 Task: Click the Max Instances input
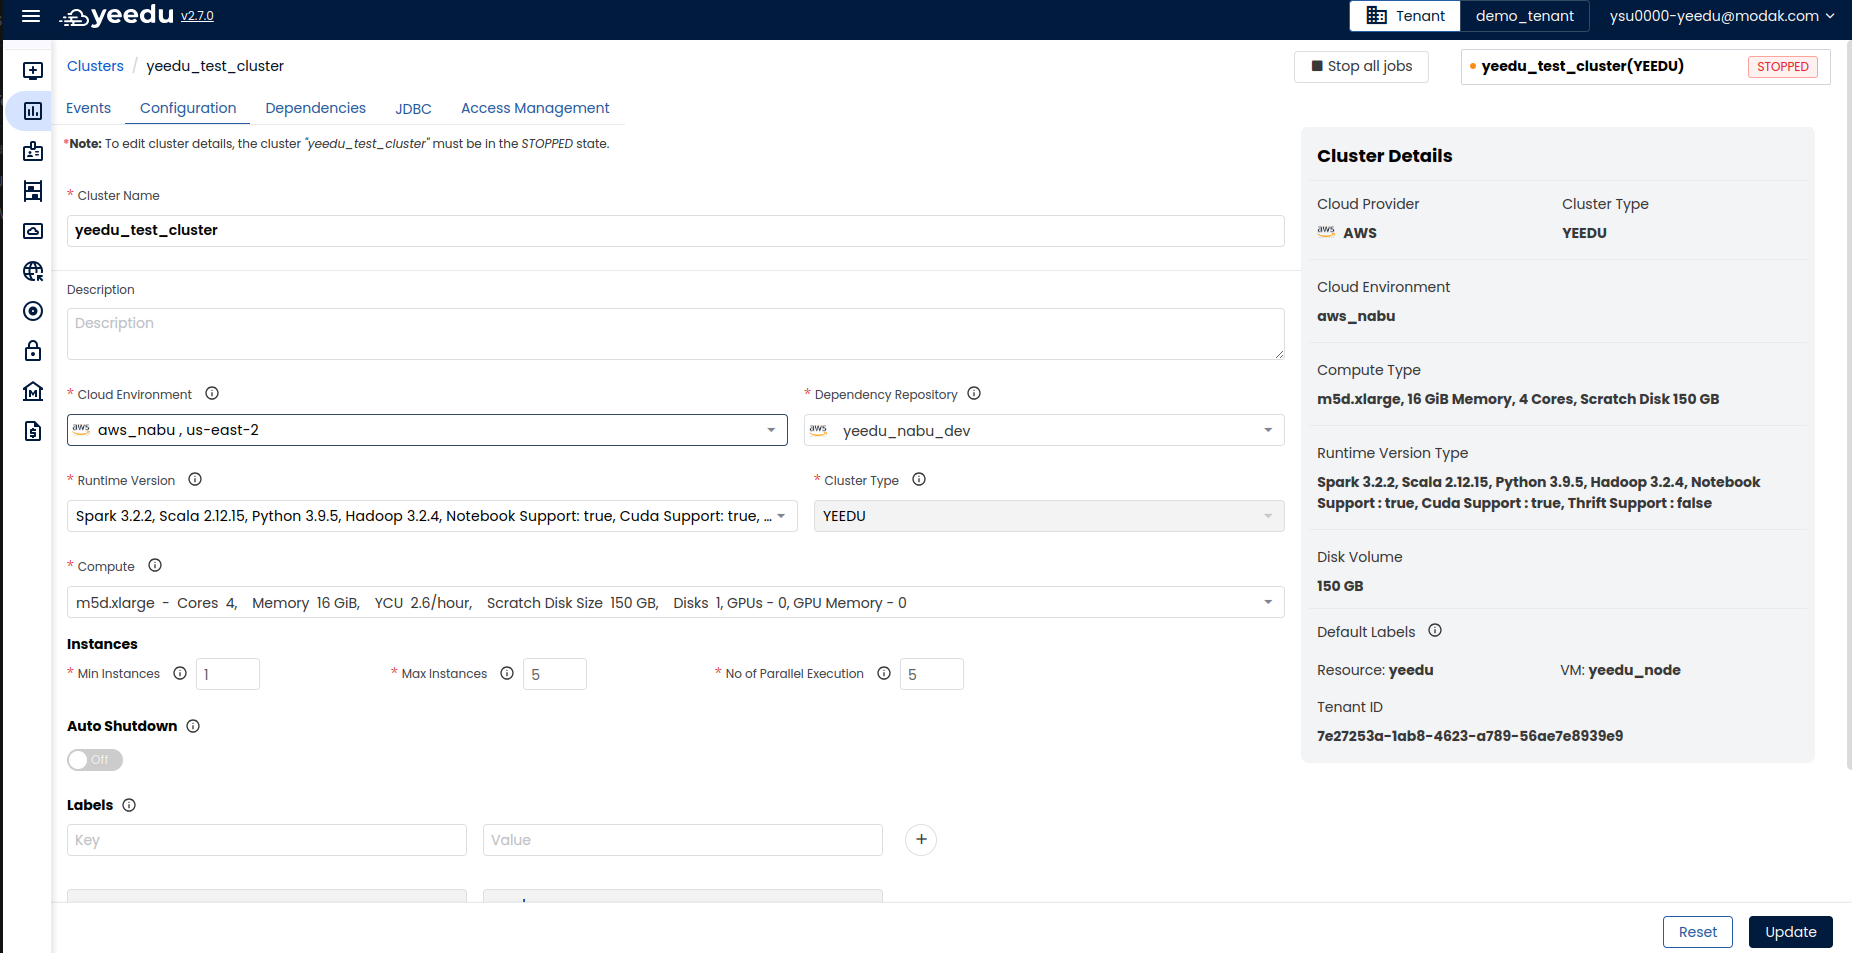(x=555, y=674)
